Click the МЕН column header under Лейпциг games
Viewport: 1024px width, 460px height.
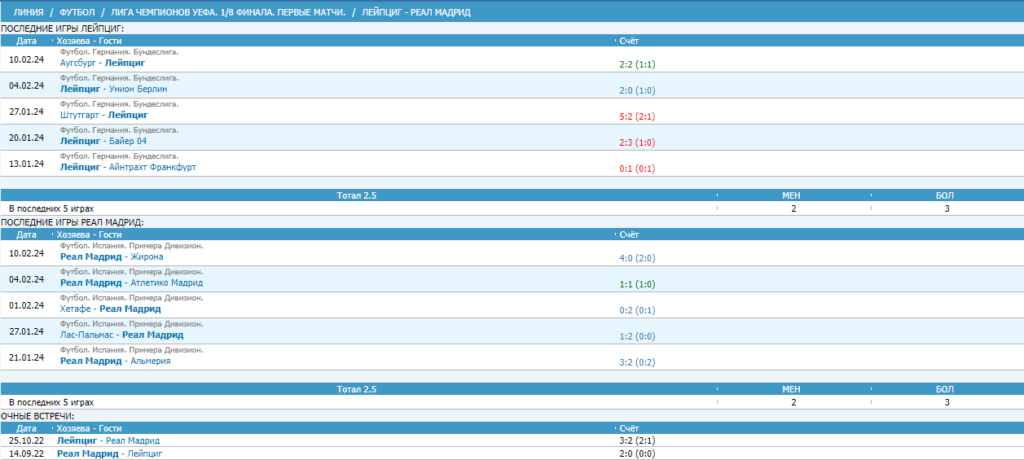click(x=791, y=195)
